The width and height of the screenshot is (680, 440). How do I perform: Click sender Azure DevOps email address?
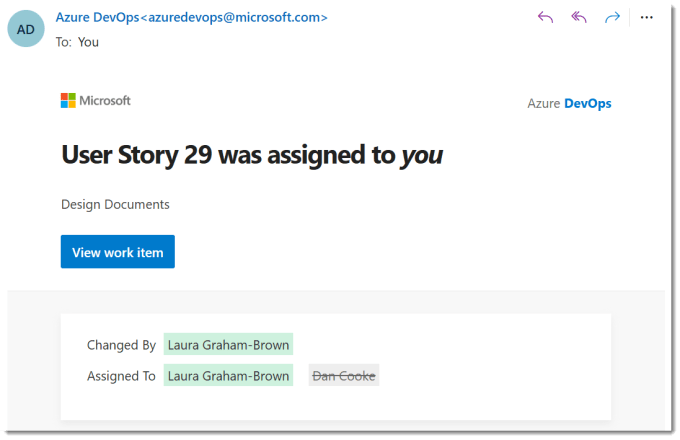click(191, 17)
